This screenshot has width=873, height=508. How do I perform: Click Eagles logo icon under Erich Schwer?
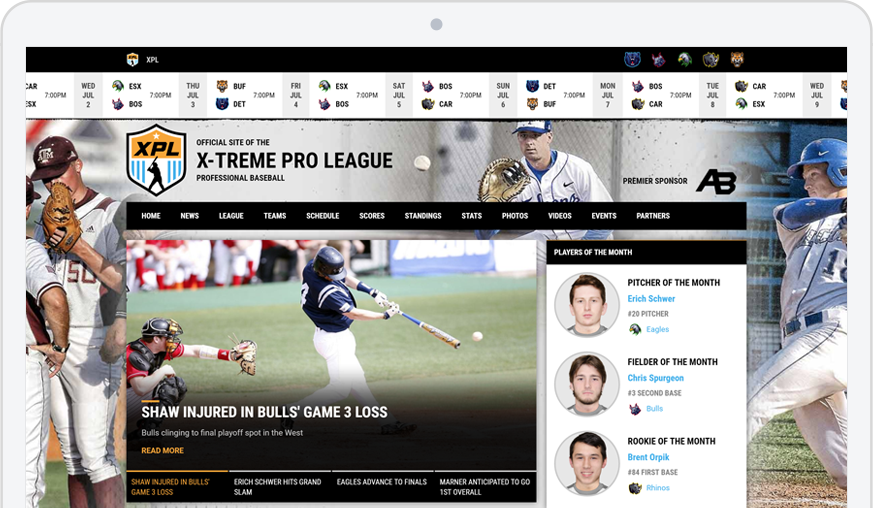pyautogui.click(x=635, y=329)
